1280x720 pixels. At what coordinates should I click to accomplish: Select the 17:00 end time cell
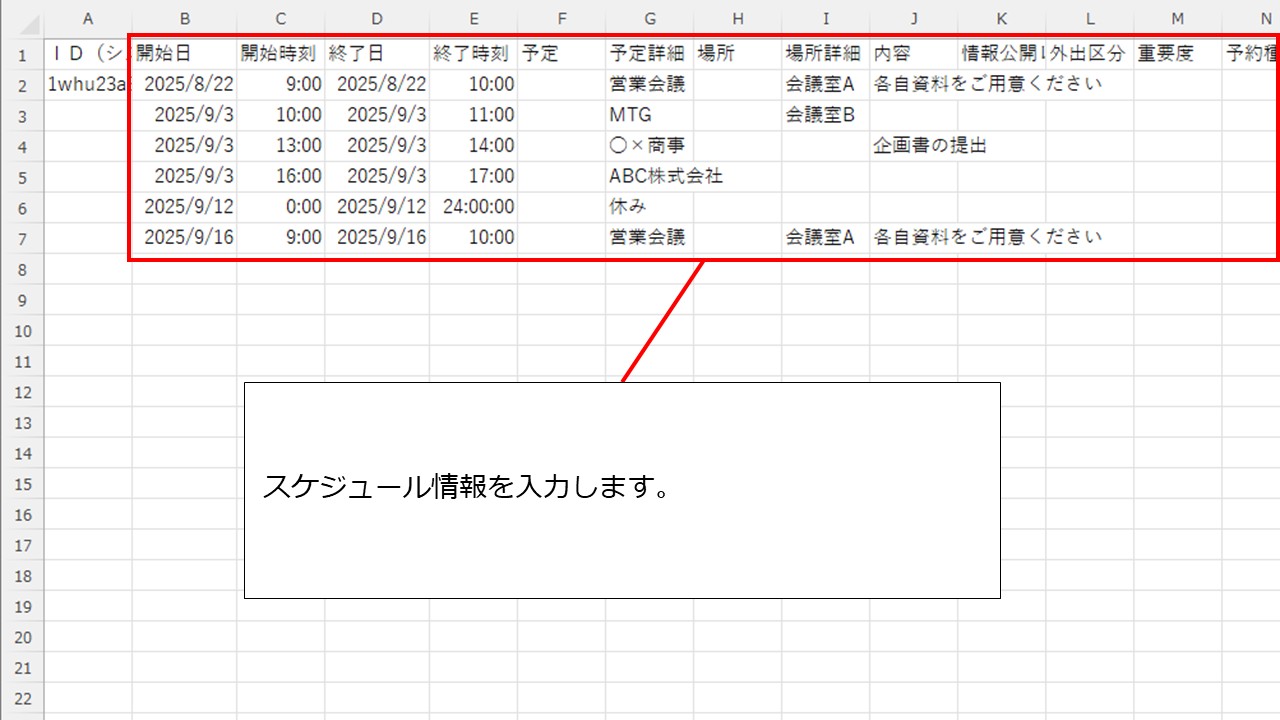(x=474, y=177)
